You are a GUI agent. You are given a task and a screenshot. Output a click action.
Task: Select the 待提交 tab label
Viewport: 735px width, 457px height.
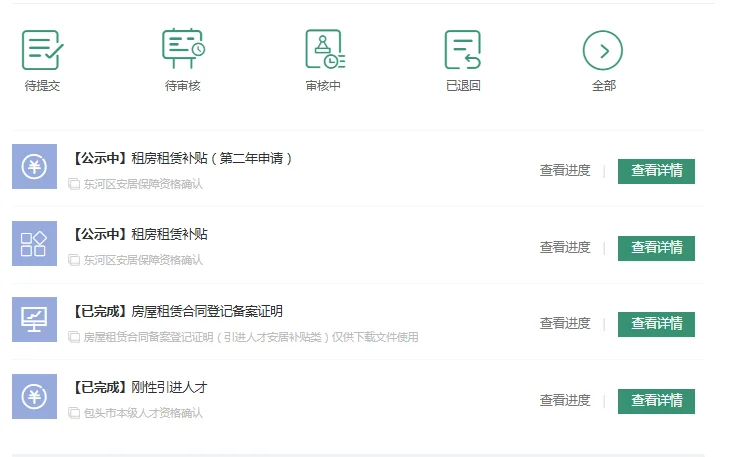[42, 86]
